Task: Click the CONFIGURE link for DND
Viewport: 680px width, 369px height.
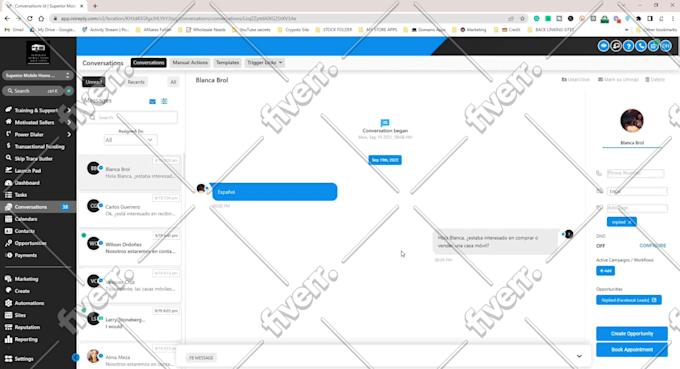Action: (653, 246)
